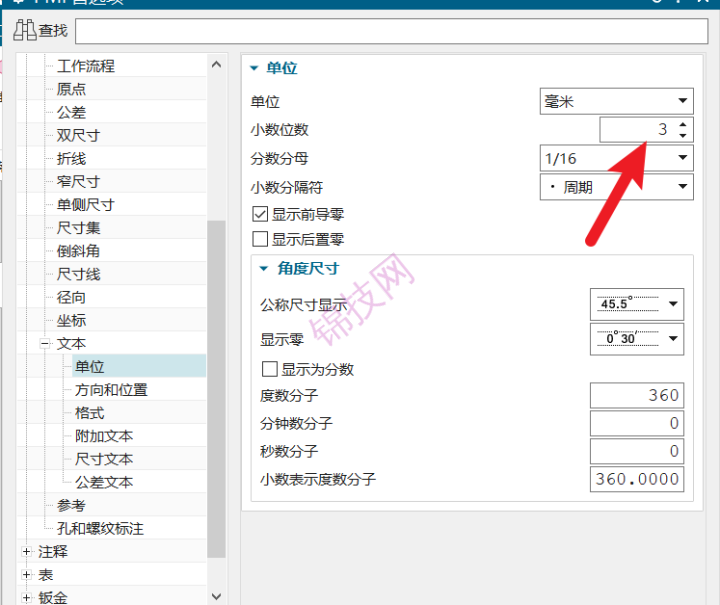
Task: Click tree scrollbar down arrow
Action: tap(216, 596)
